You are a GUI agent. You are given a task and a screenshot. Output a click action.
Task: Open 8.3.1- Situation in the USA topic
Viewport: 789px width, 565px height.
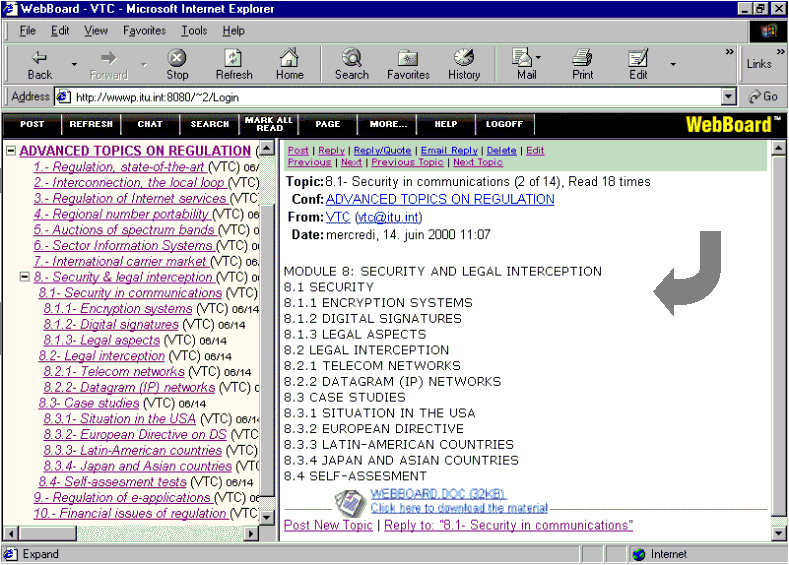[x=119, y=419]
